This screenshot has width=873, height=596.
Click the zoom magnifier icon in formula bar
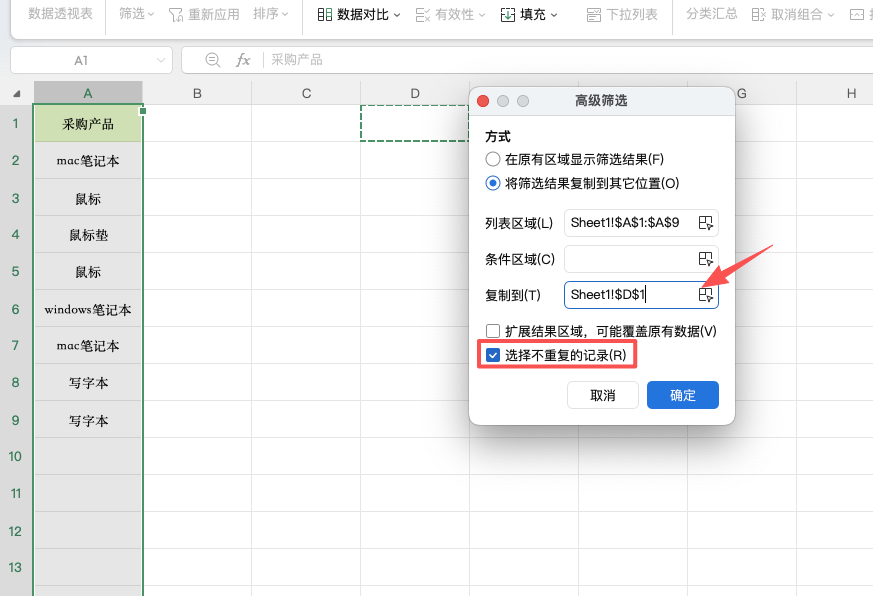[213, 60]
